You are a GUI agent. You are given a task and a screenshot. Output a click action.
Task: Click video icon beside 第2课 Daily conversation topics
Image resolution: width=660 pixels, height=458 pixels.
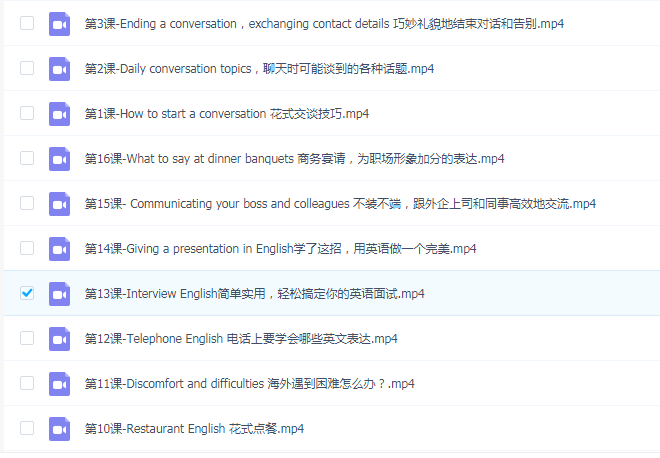tap(59, 68)
